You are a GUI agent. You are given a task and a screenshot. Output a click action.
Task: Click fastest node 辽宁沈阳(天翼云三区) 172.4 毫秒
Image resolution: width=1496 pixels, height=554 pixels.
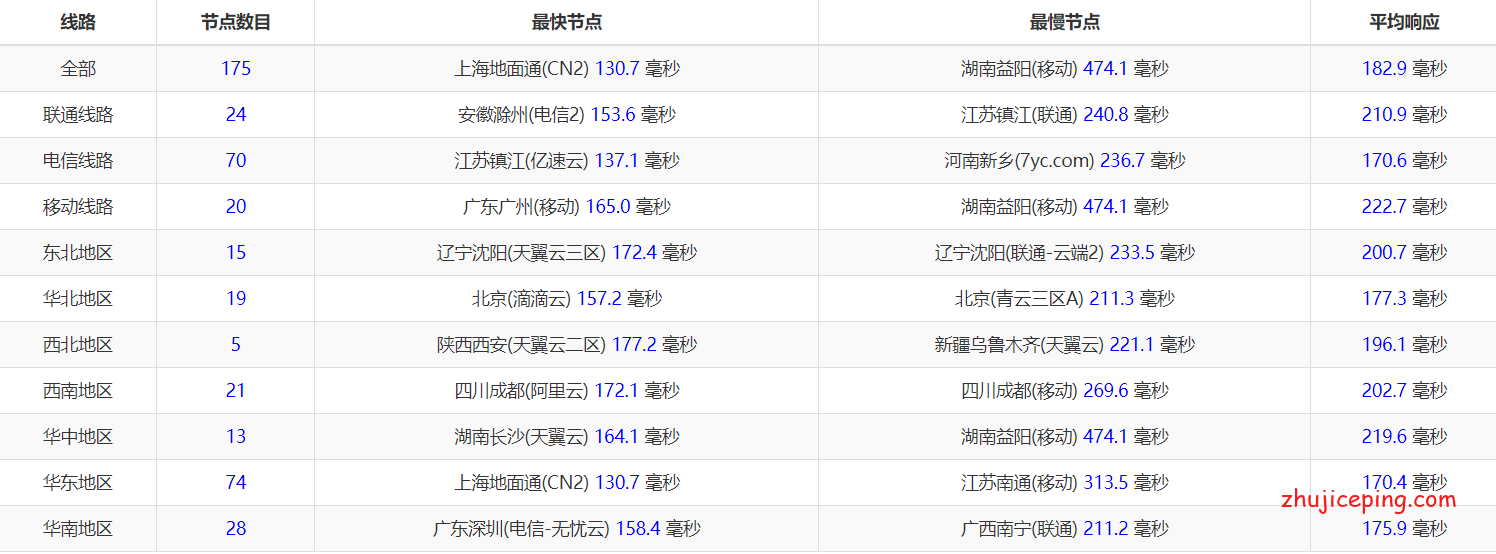click(567, 253)
